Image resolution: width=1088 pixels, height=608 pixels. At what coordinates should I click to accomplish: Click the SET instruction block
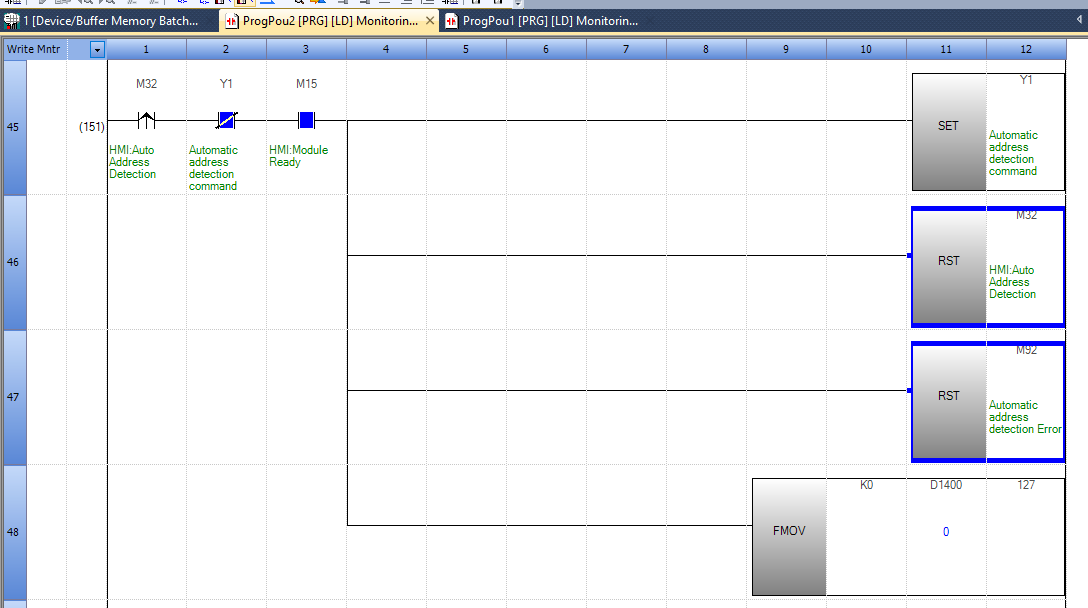[x=948, y=127]
